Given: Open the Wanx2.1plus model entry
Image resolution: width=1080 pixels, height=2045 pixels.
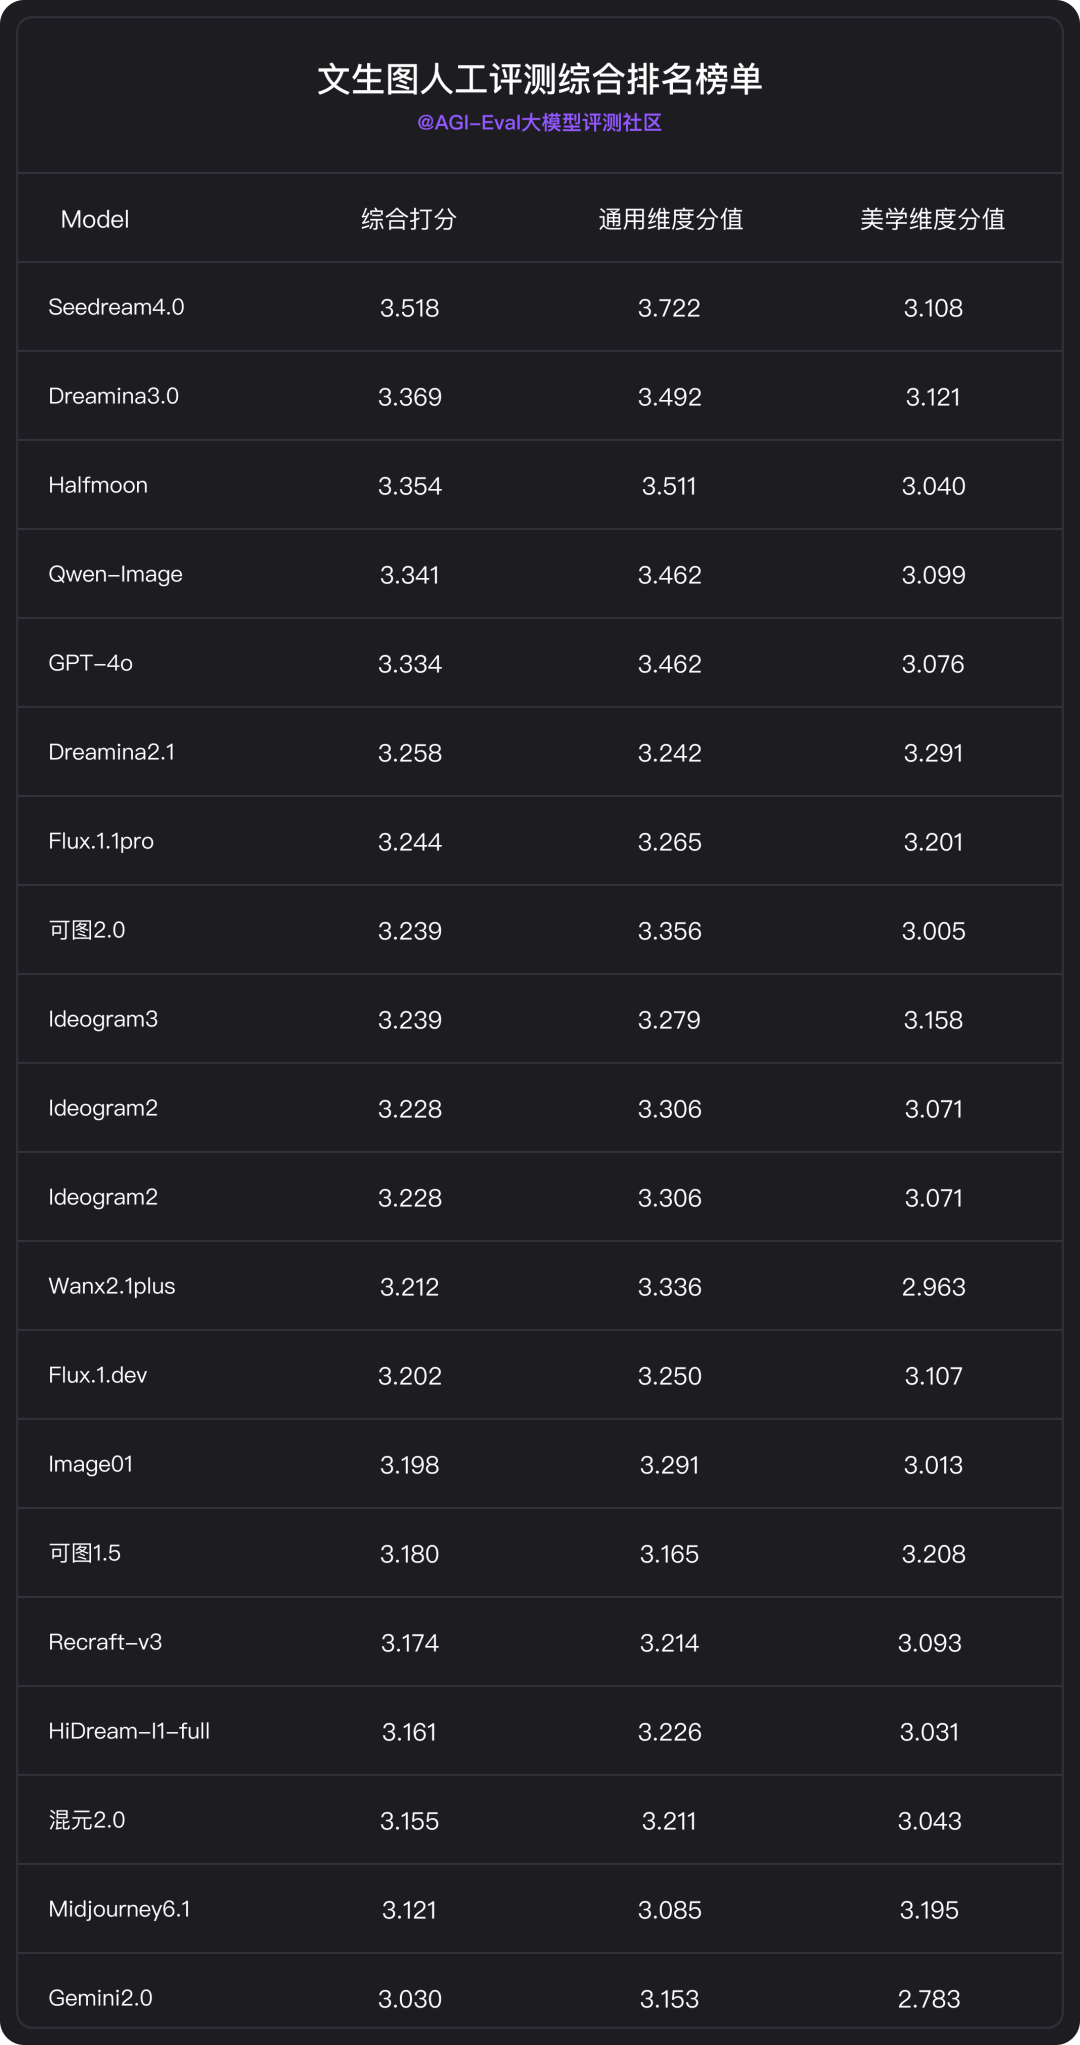Looking at the screenshot, I should point(111,1286).
